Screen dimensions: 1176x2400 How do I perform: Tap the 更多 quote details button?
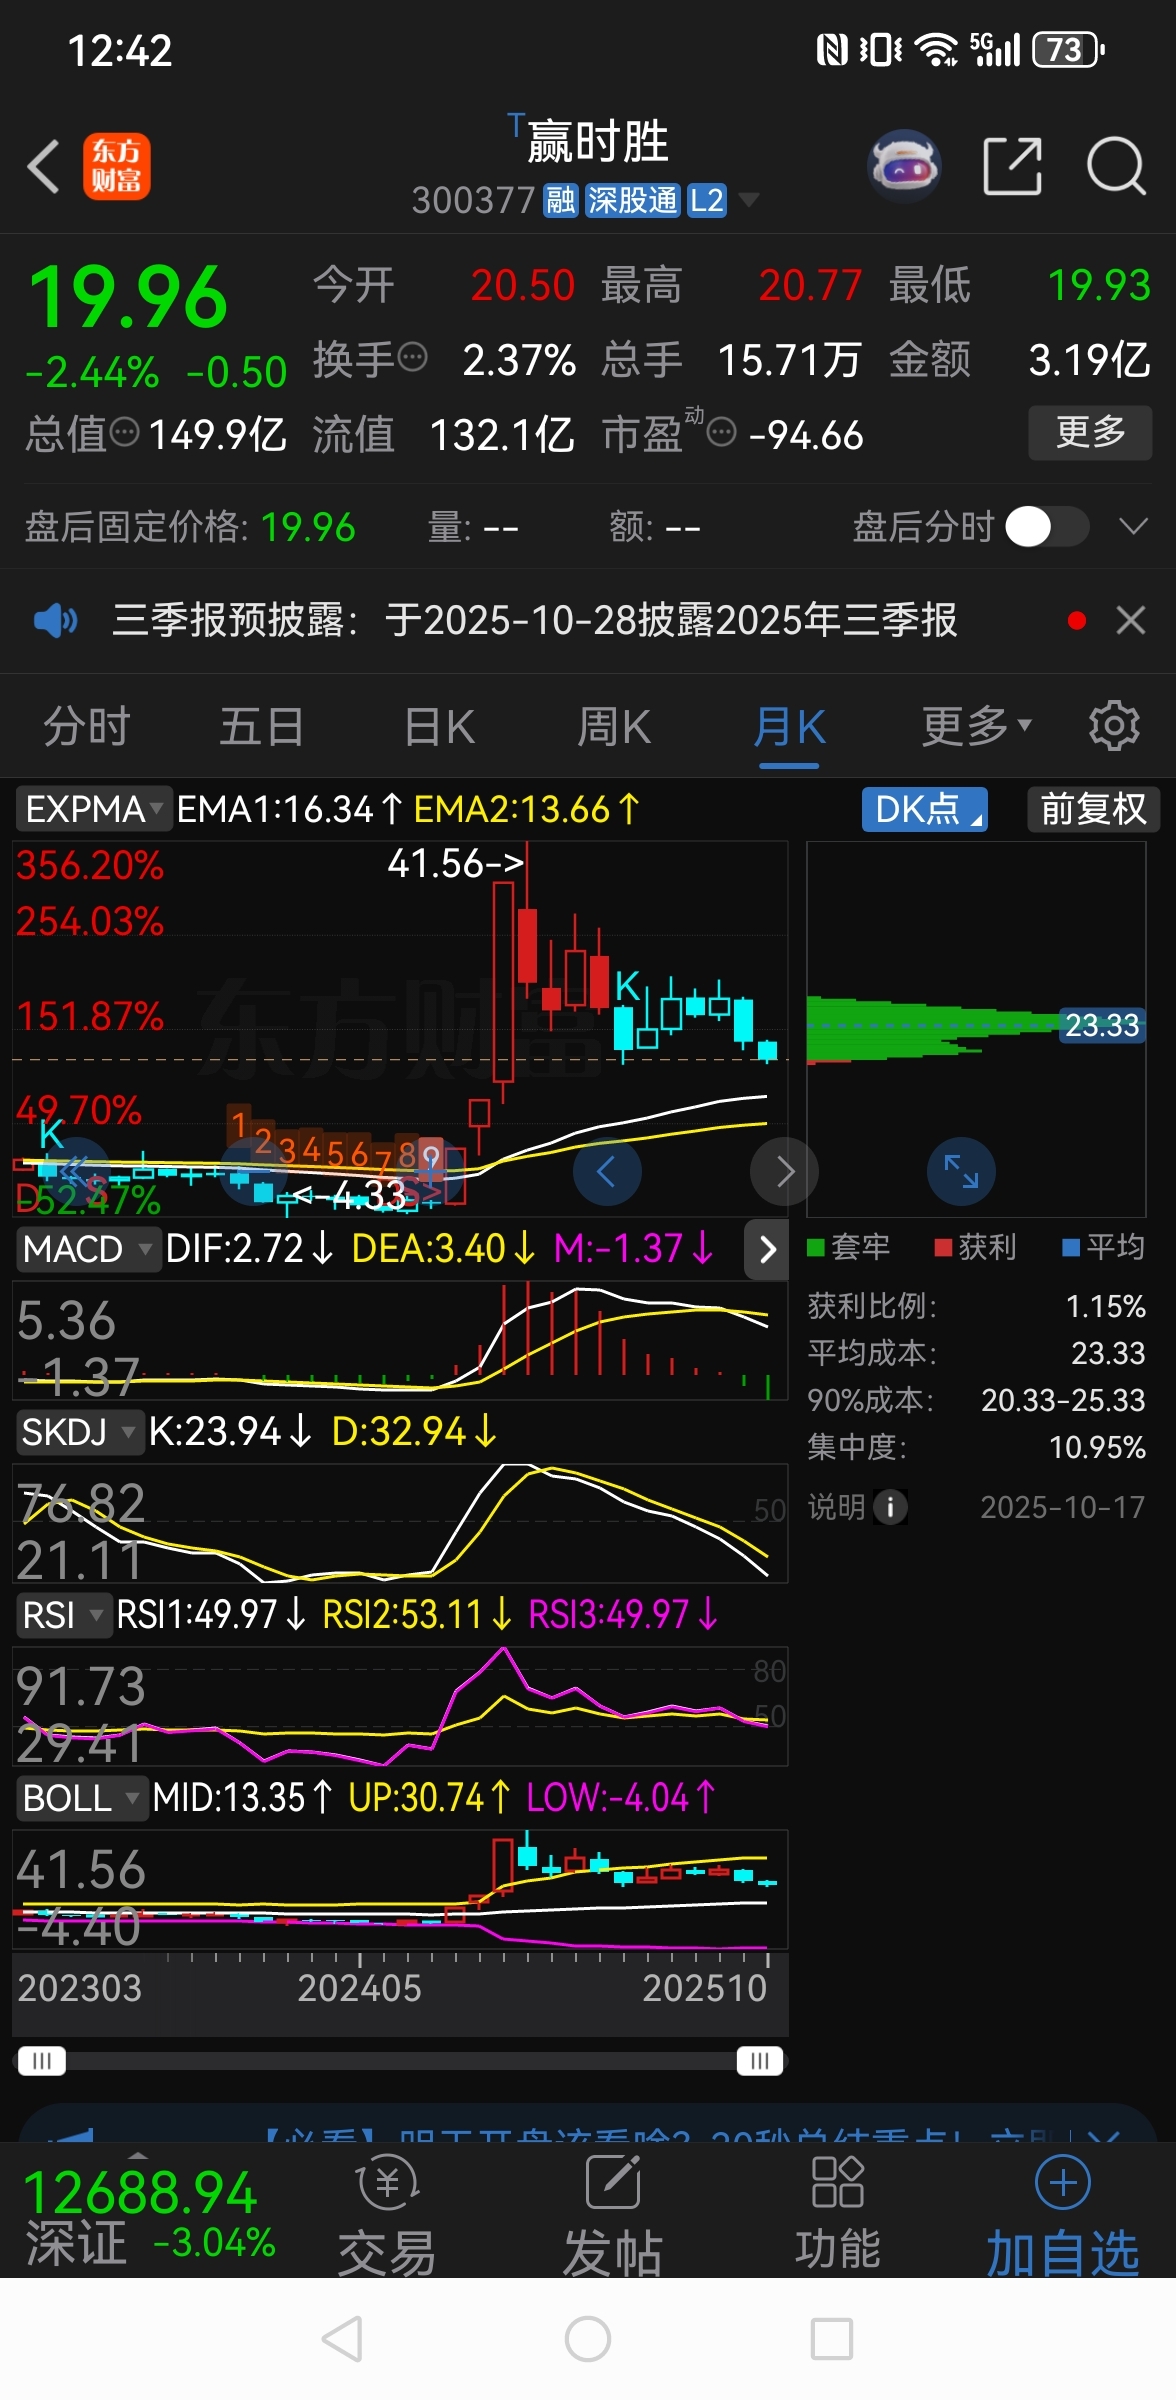1090,432
